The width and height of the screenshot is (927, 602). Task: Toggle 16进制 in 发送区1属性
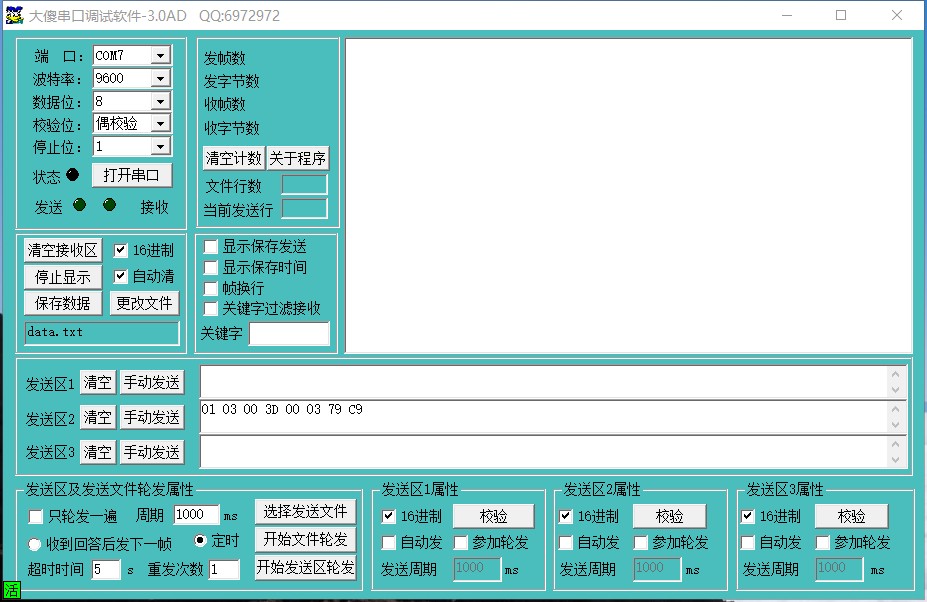tap(388, 516)
